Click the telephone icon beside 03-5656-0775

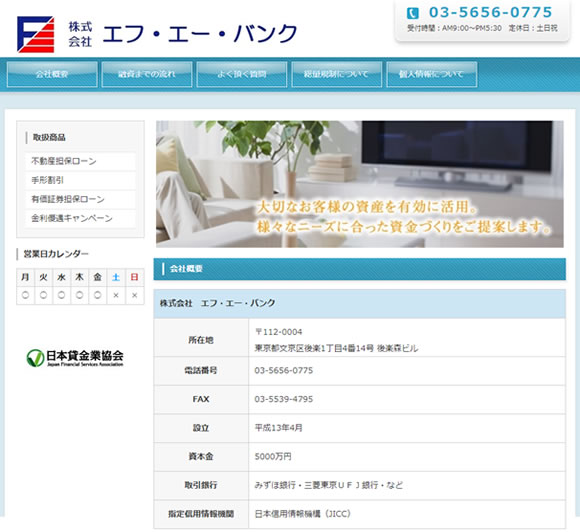click(412, 13)
